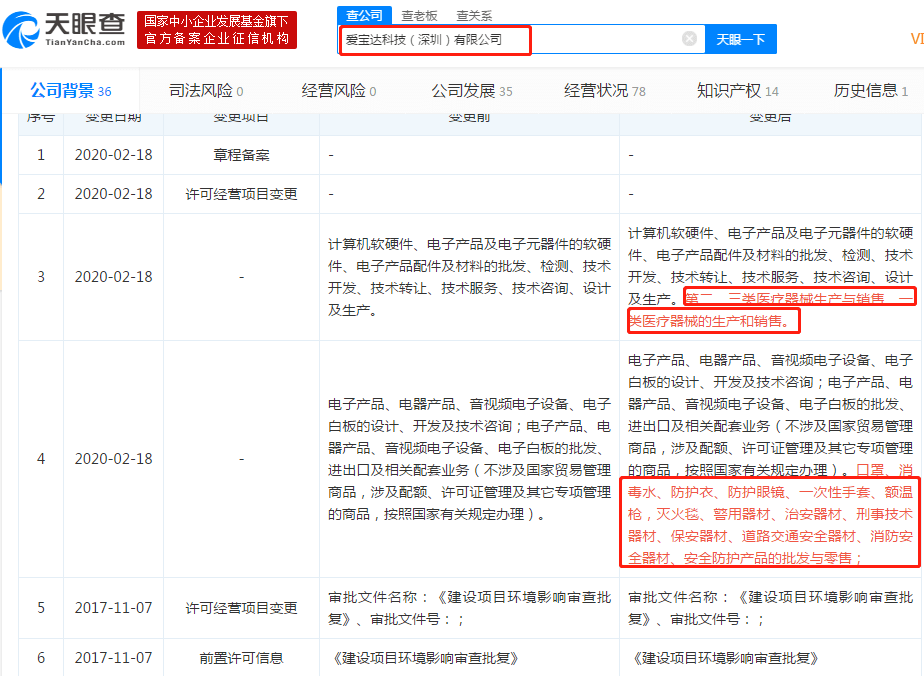Viewport: 924px width, 676px height.
Task: Click the sequence number 3 cell
Action: pos(41,277)
